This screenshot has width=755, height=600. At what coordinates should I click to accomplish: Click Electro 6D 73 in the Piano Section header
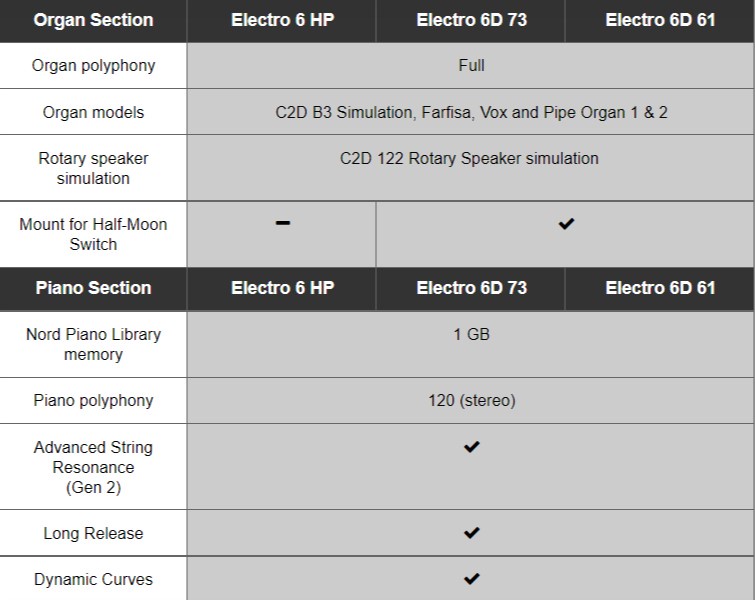[x=472, y=288]
